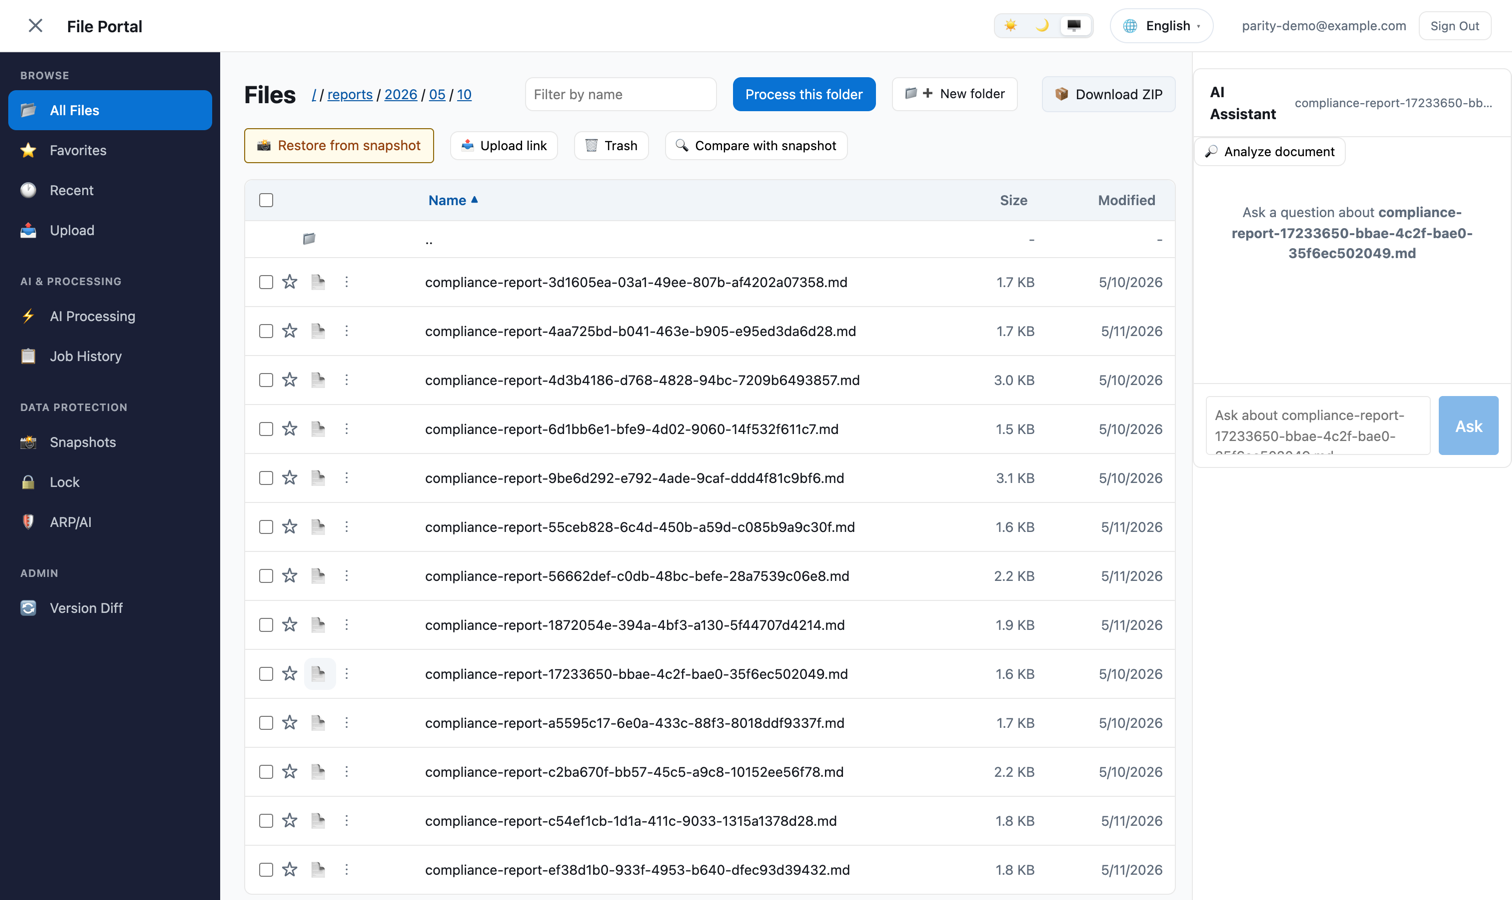This screenshot has height=900, width=1512.
Task: Open more menu for compliance-report-c54ef1cb
Action: [x=347, y=821]
